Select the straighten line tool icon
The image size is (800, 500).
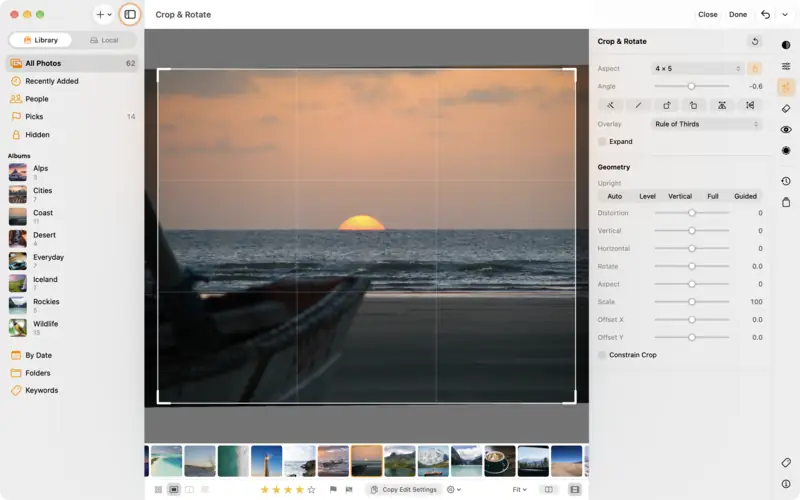point(638,106)
